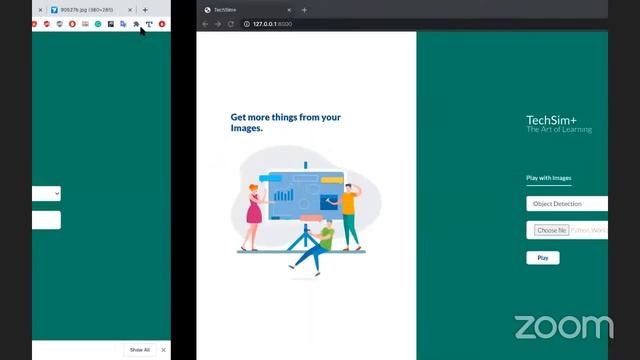Click the site info icon before 127.0.0.1
640x360 pixels.
[x=247, y=24]
